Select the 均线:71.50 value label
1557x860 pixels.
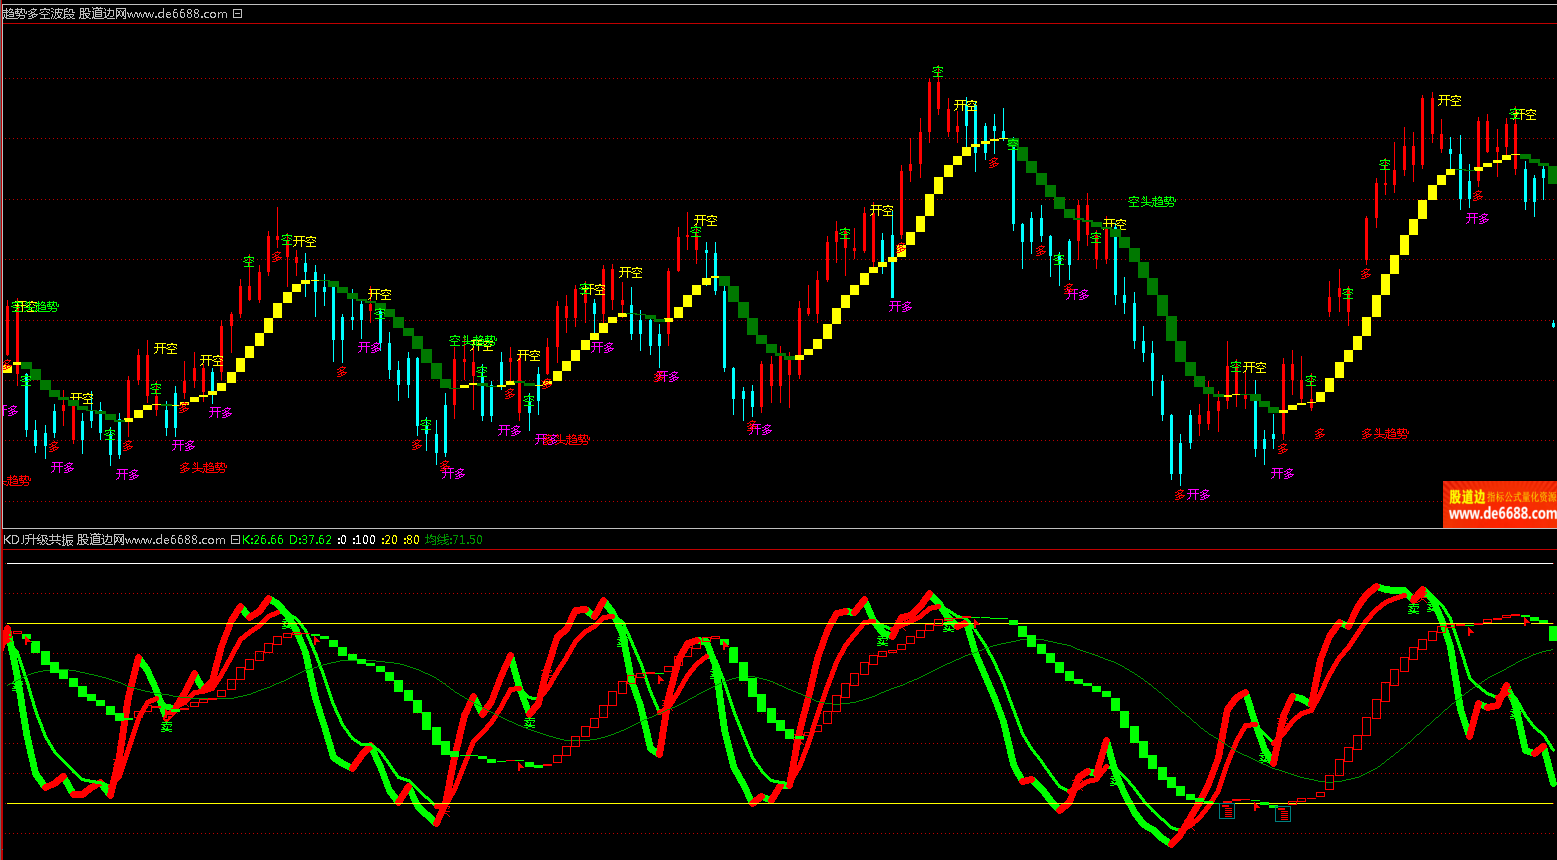click(453, 540)
